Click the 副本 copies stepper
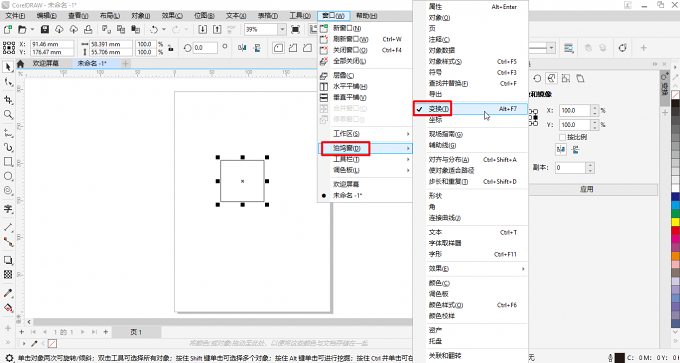 coord(590,167)
